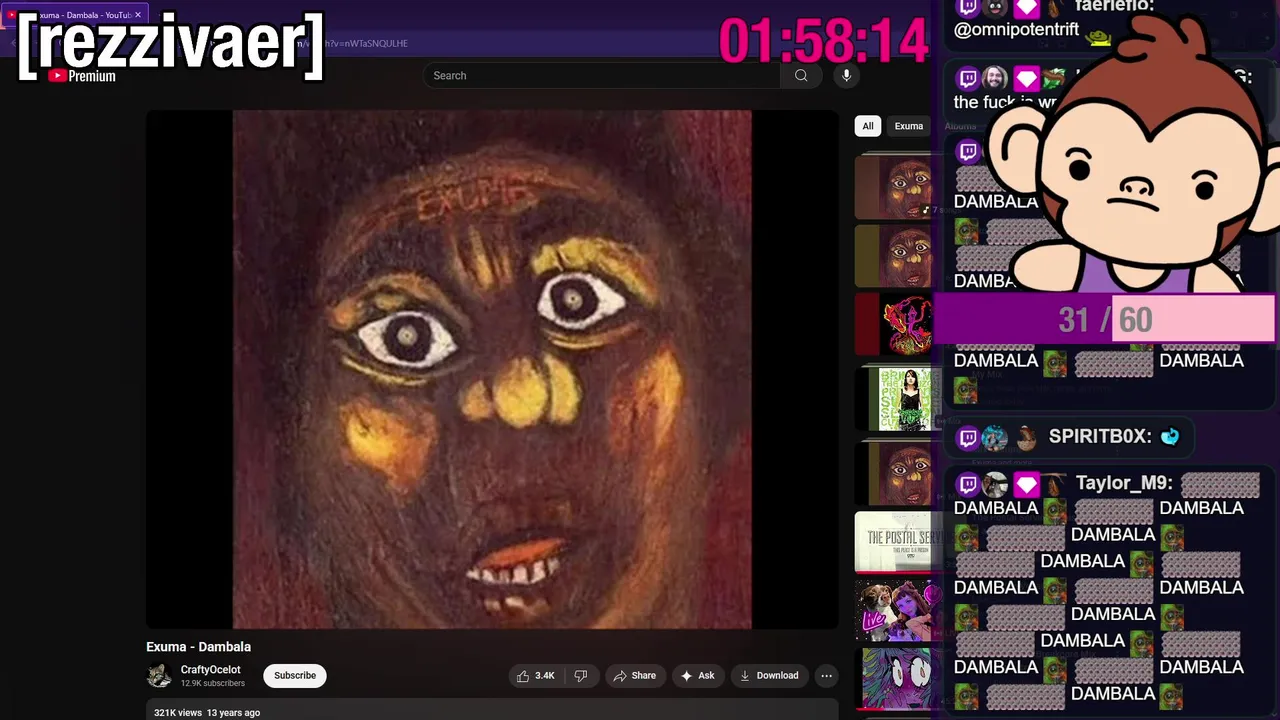Subscribe to the CraftyOcelot channel

(295, 676)
